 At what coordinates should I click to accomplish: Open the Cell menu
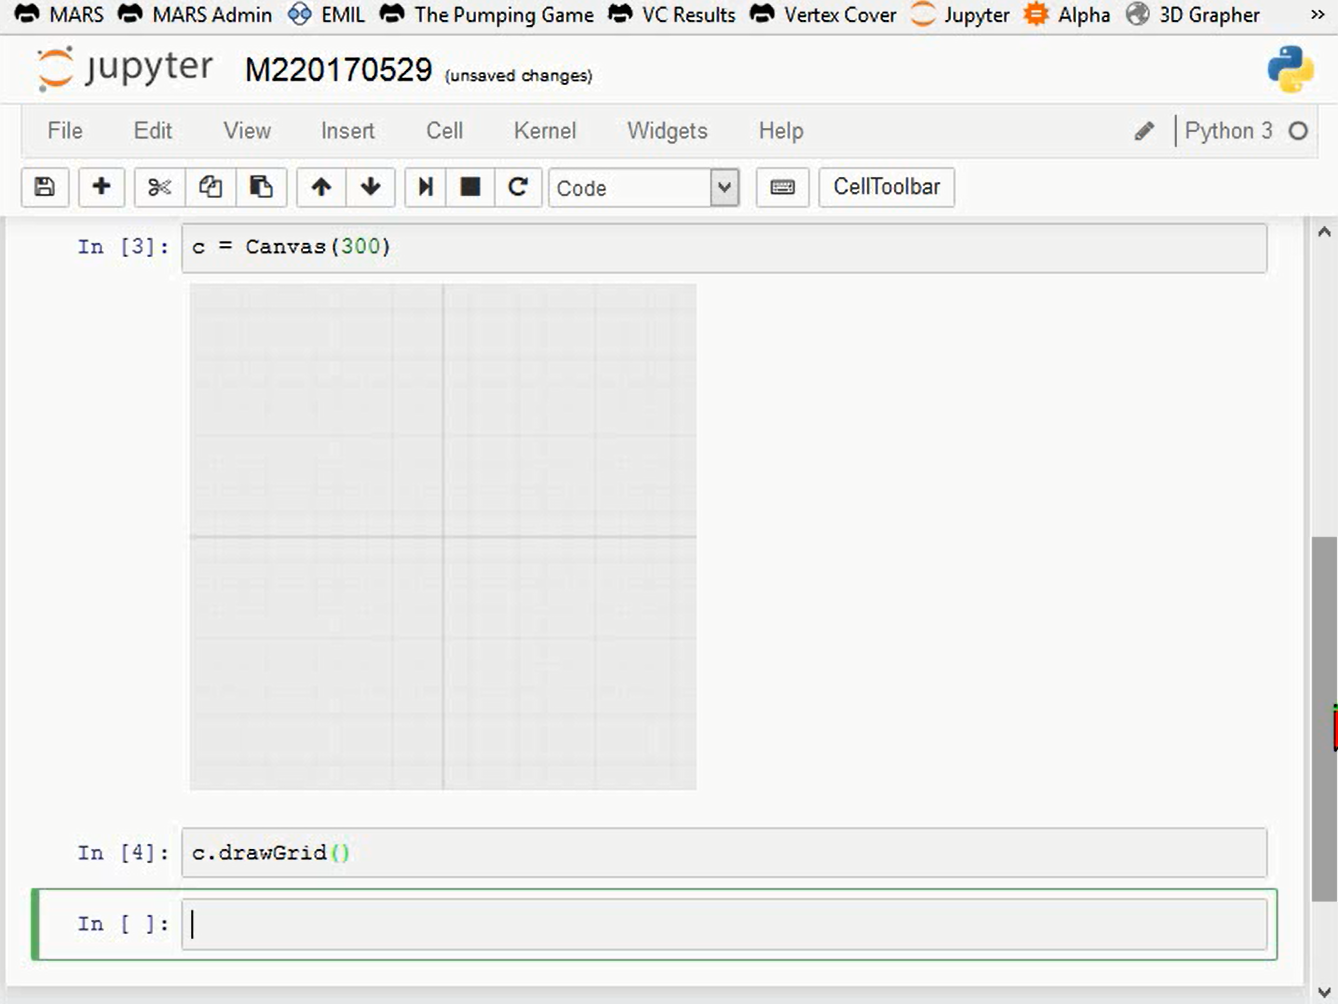445,131
